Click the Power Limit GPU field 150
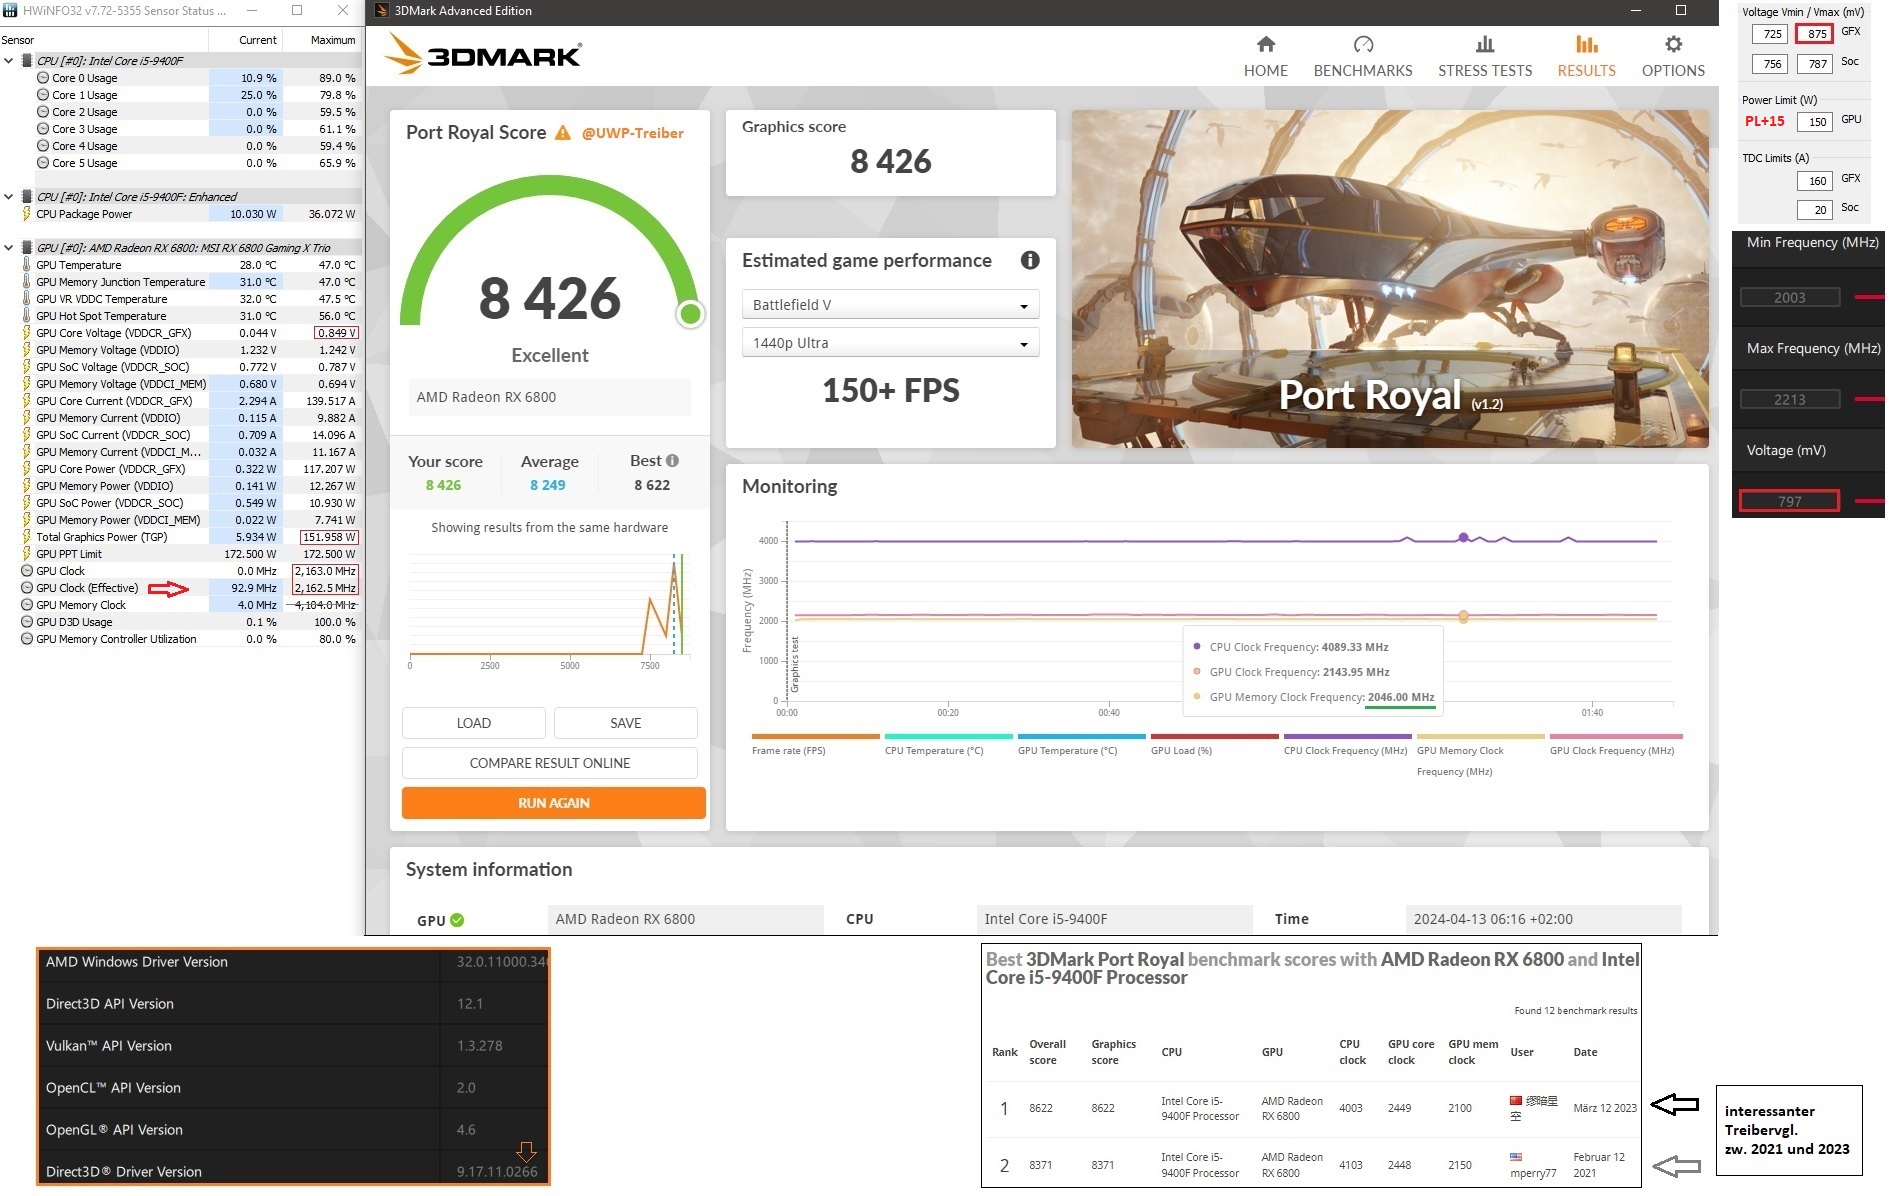The height and width of the screenshot is (1196, 1896). tap(1814, 122)
